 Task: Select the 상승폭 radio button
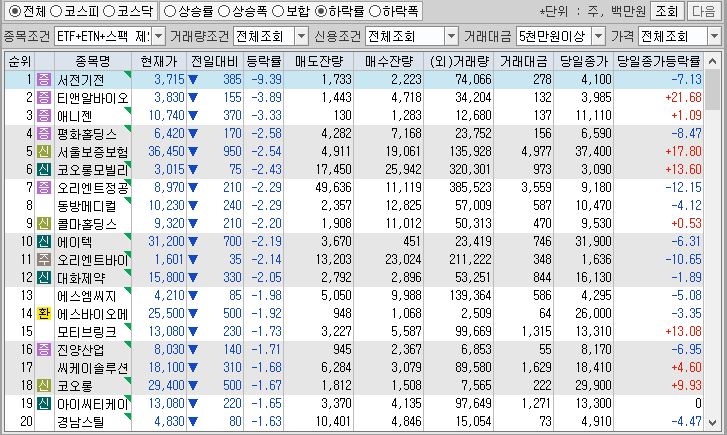click(x=224, y=11)
